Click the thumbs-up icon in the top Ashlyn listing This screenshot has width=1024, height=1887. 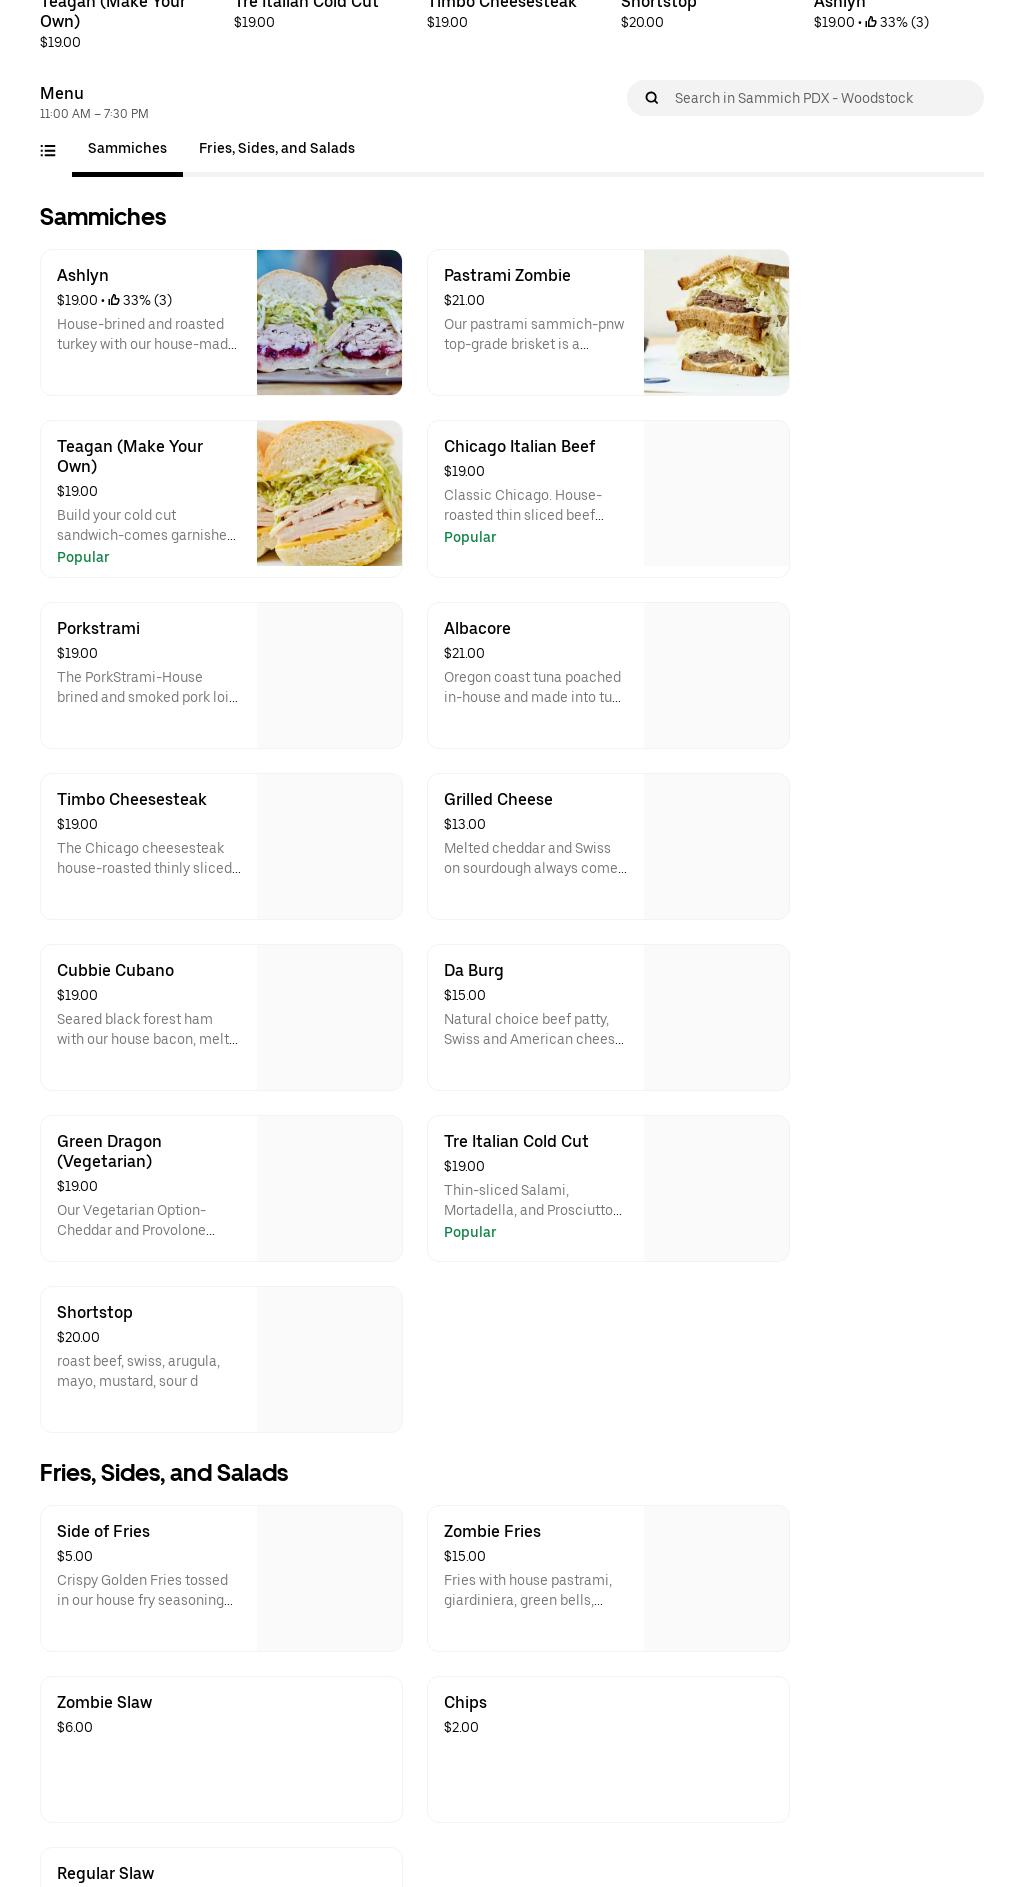[x=871, y=21]
